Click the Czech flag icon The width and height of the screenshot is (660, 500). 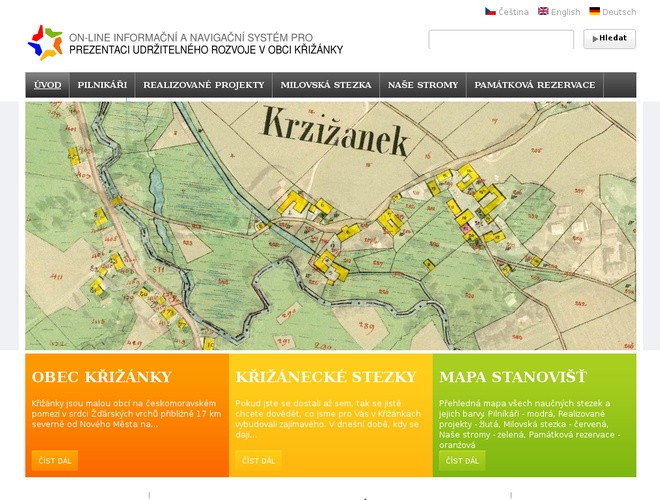(x=490, y=12)
